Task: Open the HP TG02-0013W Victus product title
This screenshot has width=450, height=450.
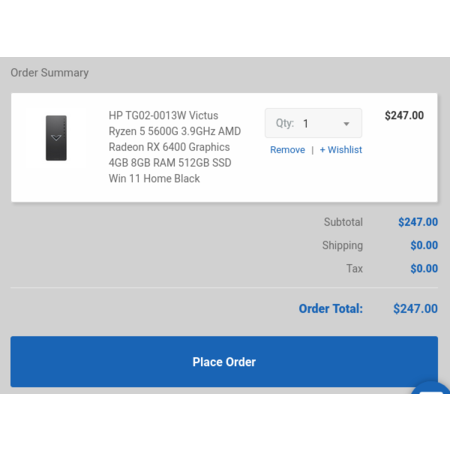Action: 175,147
